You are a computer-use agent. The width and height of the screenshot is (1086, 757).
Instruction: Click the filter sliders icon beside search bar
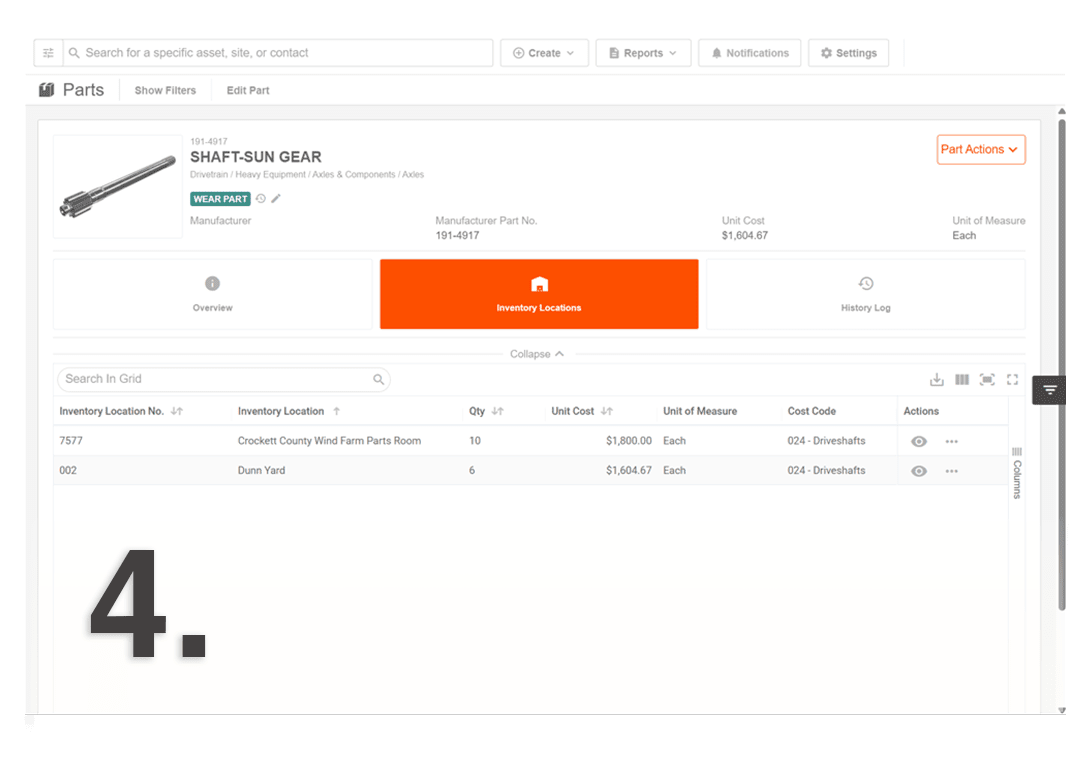pos(48,53)
